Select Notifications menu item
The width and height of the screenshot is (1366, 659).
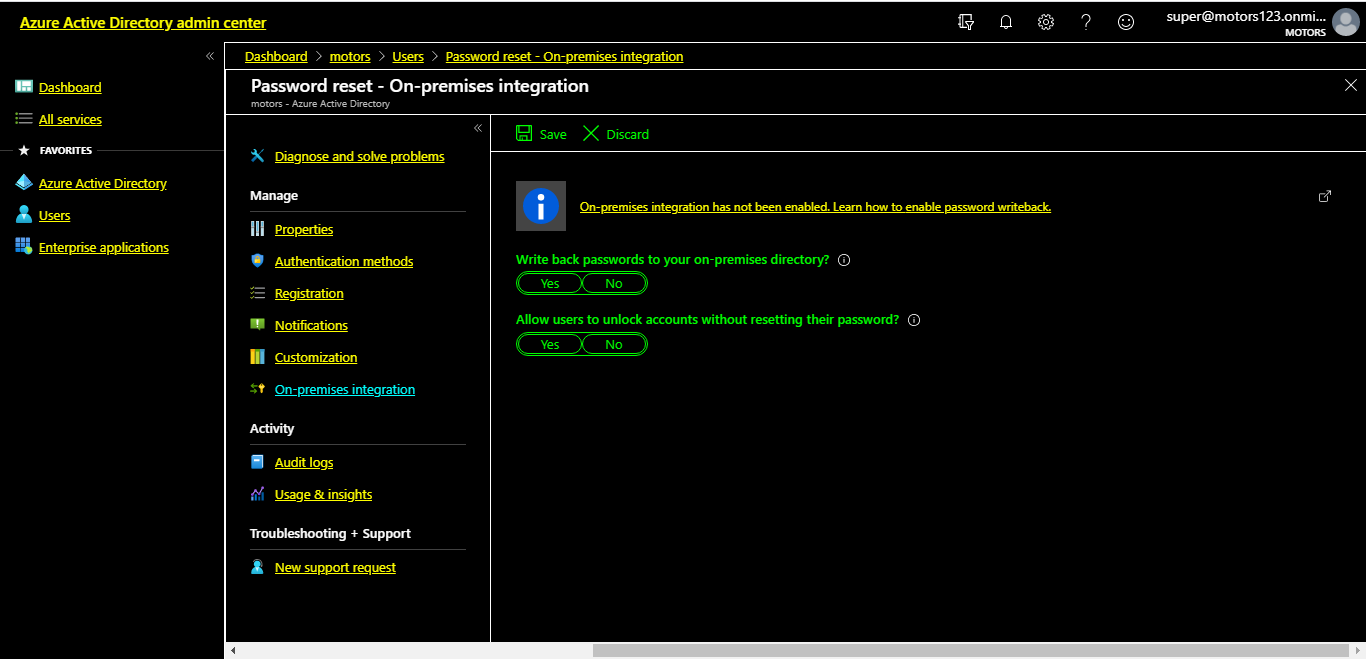[311, 325]
